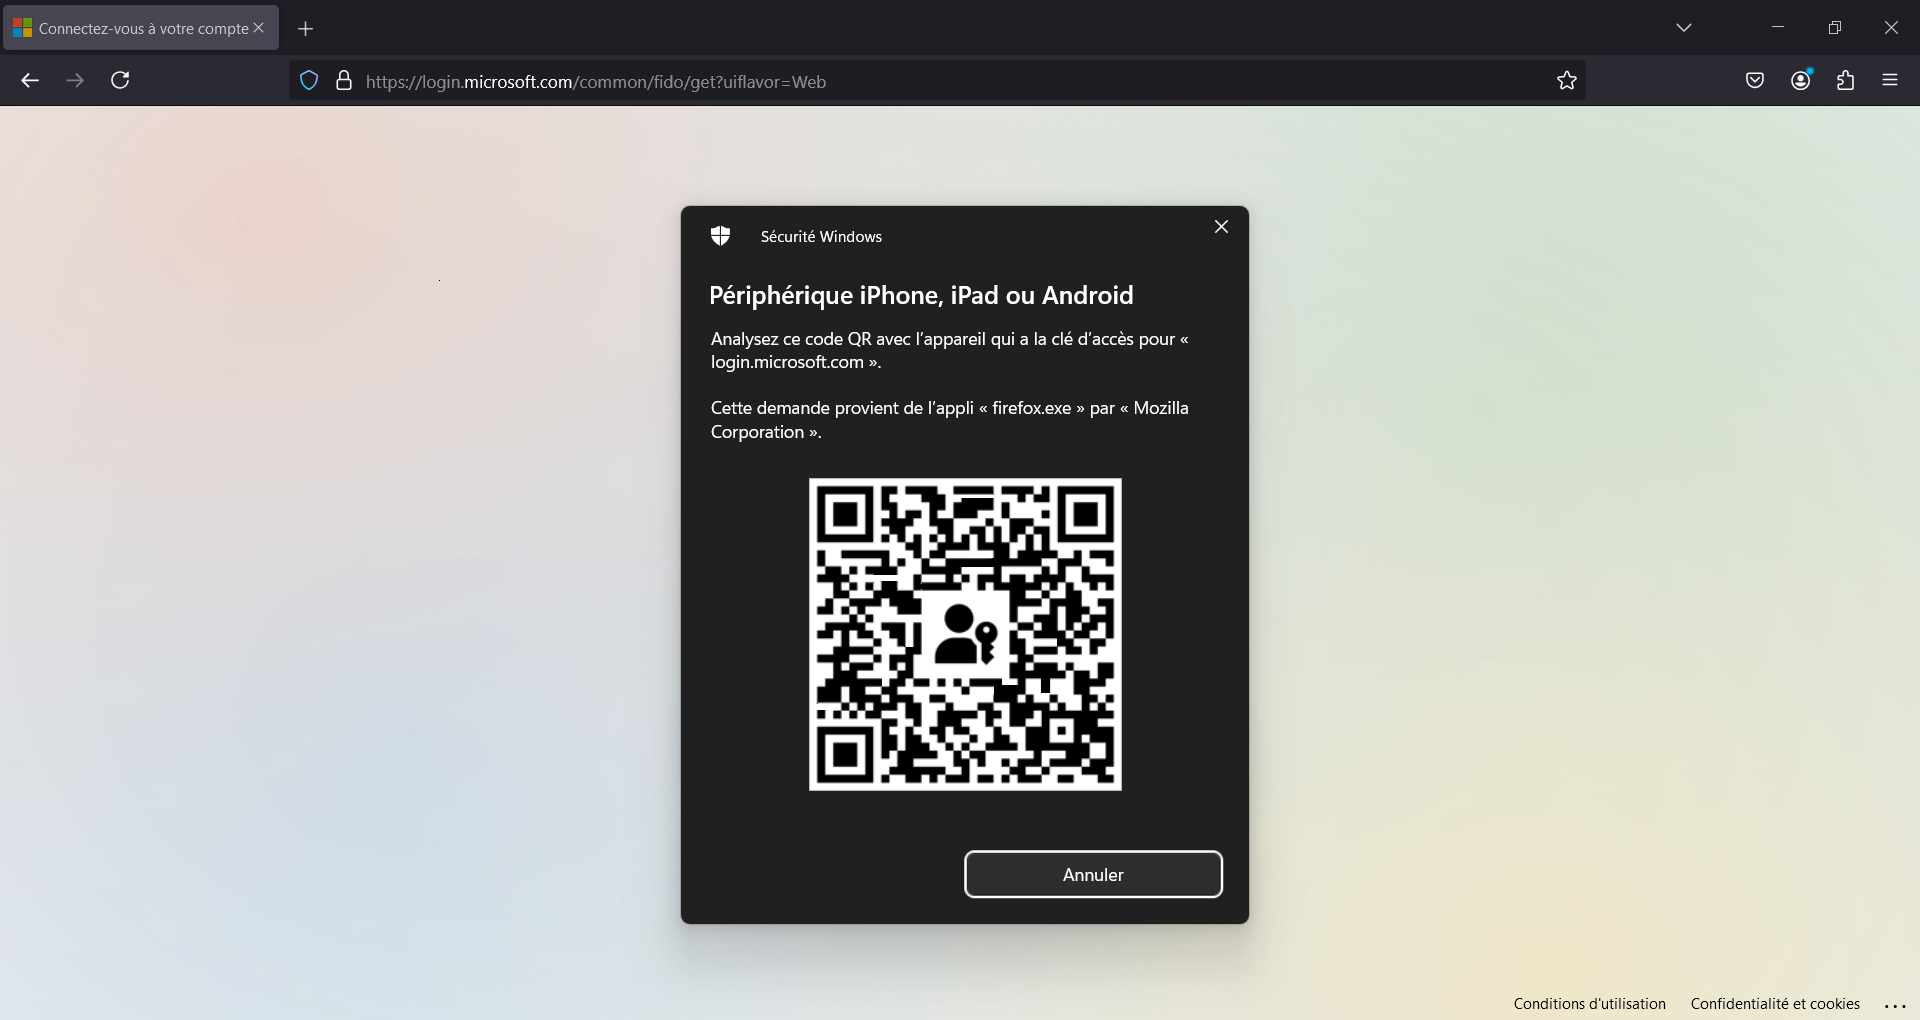Open the Confidentialité et cookies link
Image resolution: width=1920 pixels, height=1020 pixels.
click(1775, 1004)
